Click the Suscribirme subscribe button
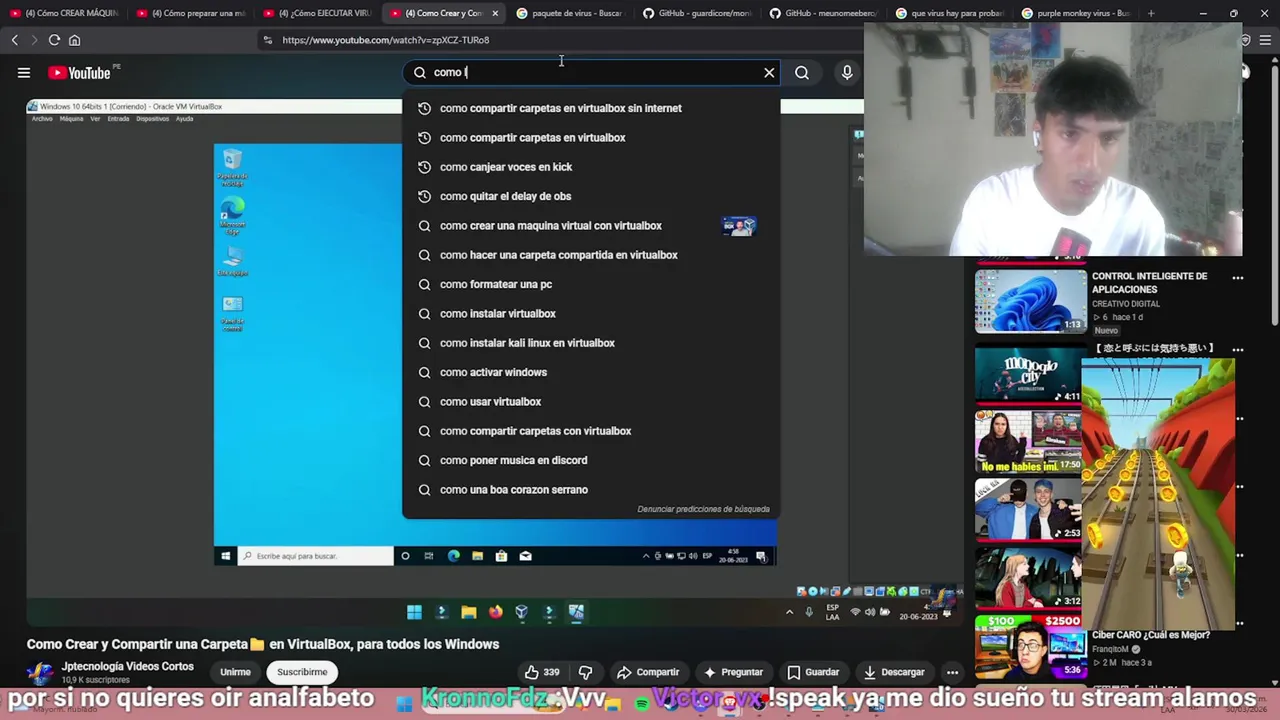This screenshot has width=1280, height=720. click(302, 672)
